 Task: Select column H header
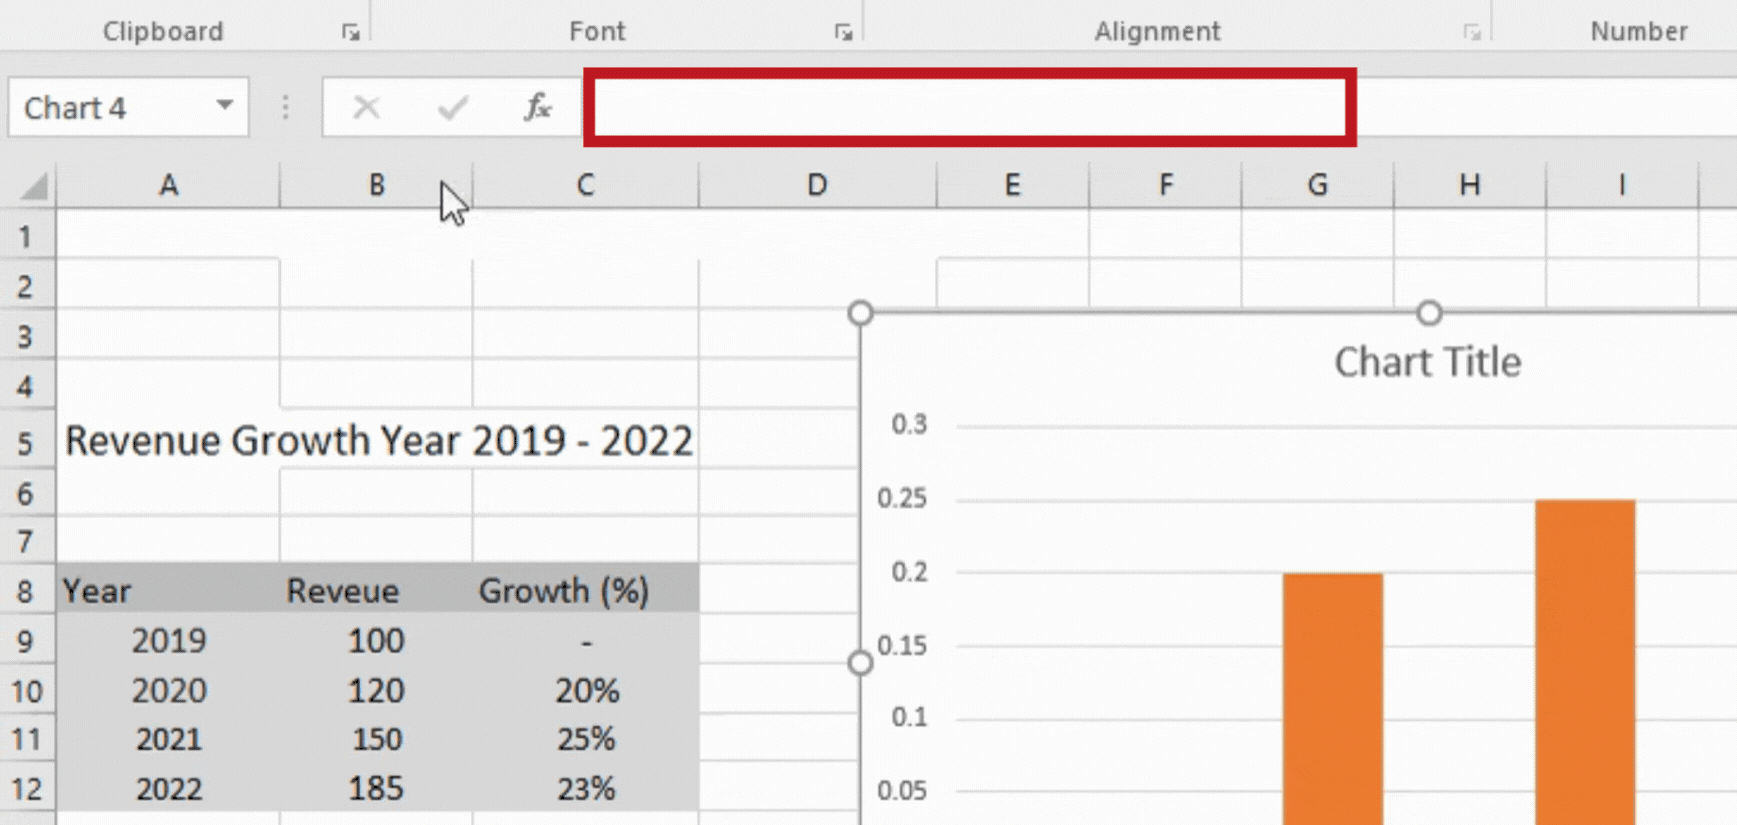click(x=1469, y=185)
